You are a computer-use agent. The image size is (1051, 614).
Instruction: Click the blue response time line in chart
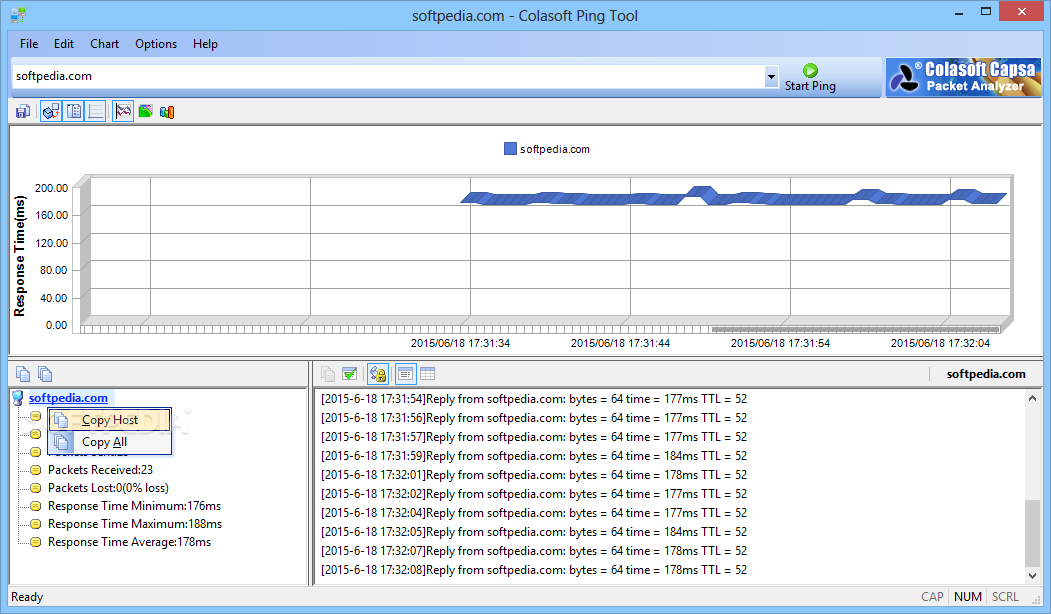[733, 197]
